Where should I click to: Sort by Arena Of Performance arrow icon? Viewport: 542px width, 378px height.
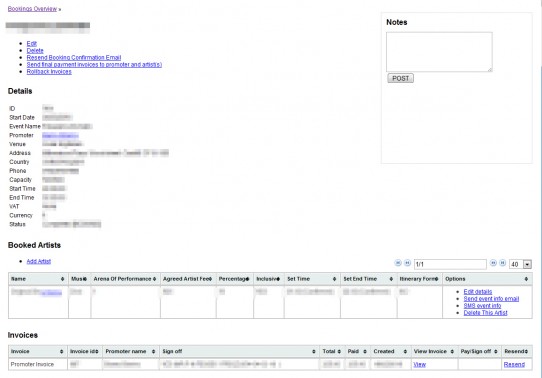pyautogui.click(x=155, y=279)
